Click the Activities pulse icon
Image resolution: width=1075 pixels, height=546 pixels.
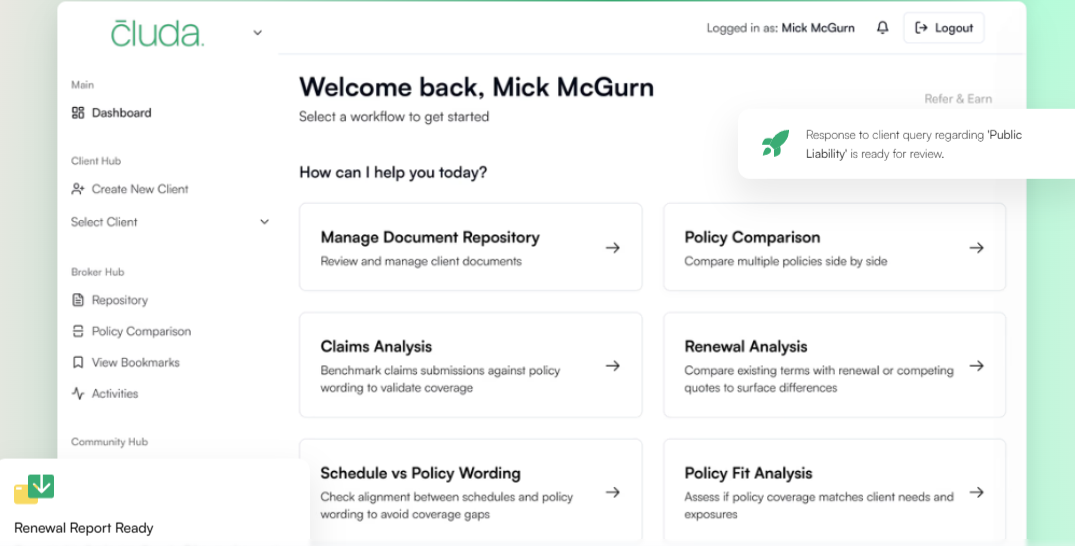[x=78, y=393]
